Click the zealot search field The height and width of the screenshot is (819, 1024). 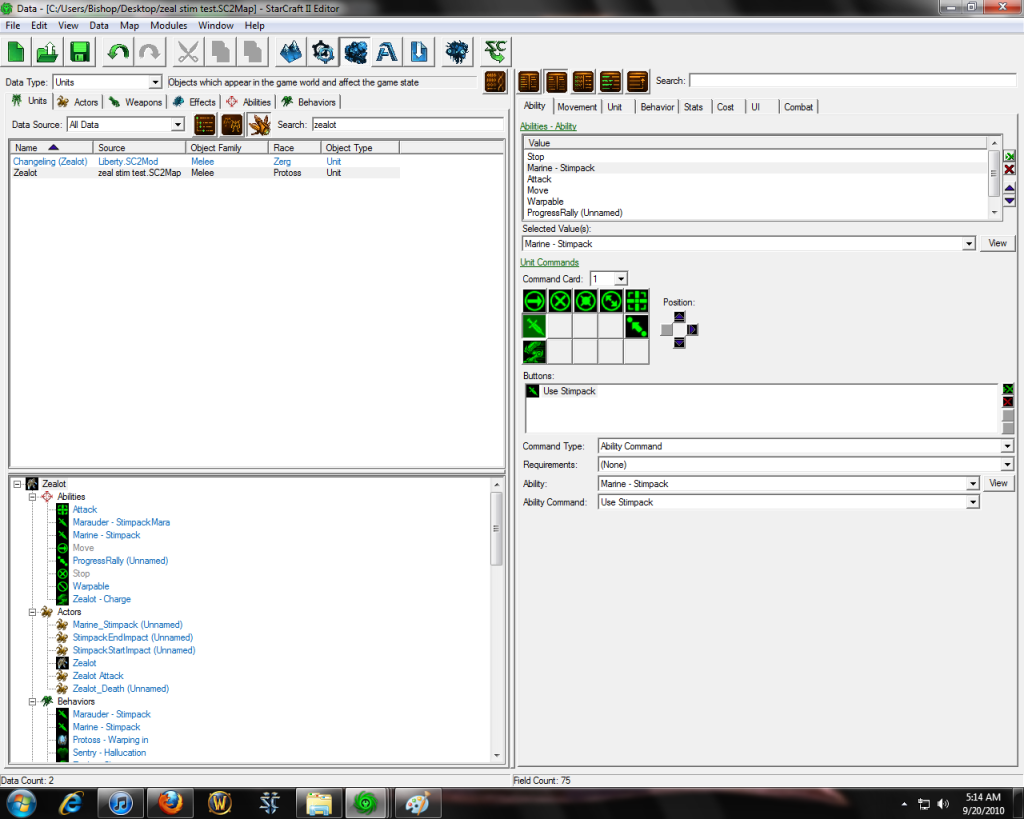(x=407, y=124)
